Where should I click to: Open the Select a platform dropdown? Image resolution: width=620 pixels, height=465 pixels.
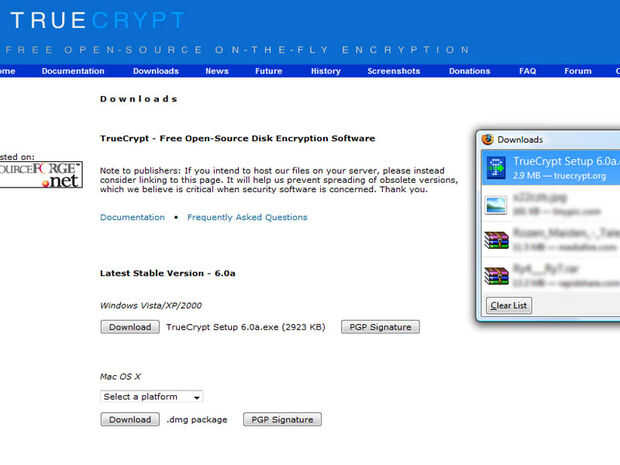pos(151,397)
